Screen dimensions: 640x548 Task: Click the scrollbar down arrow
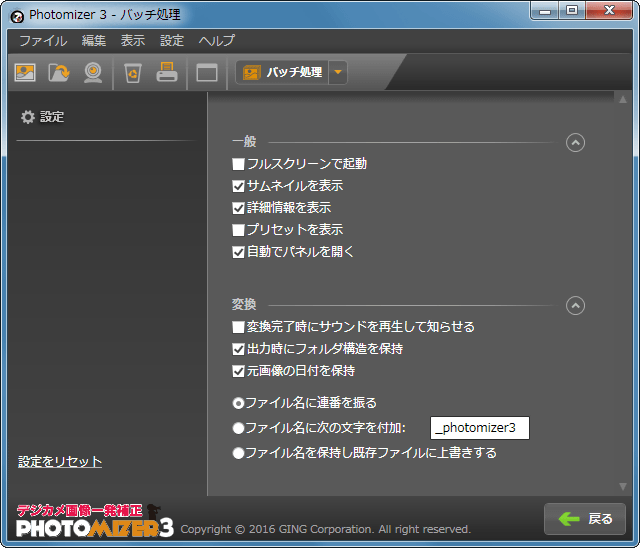coord(623,486)
